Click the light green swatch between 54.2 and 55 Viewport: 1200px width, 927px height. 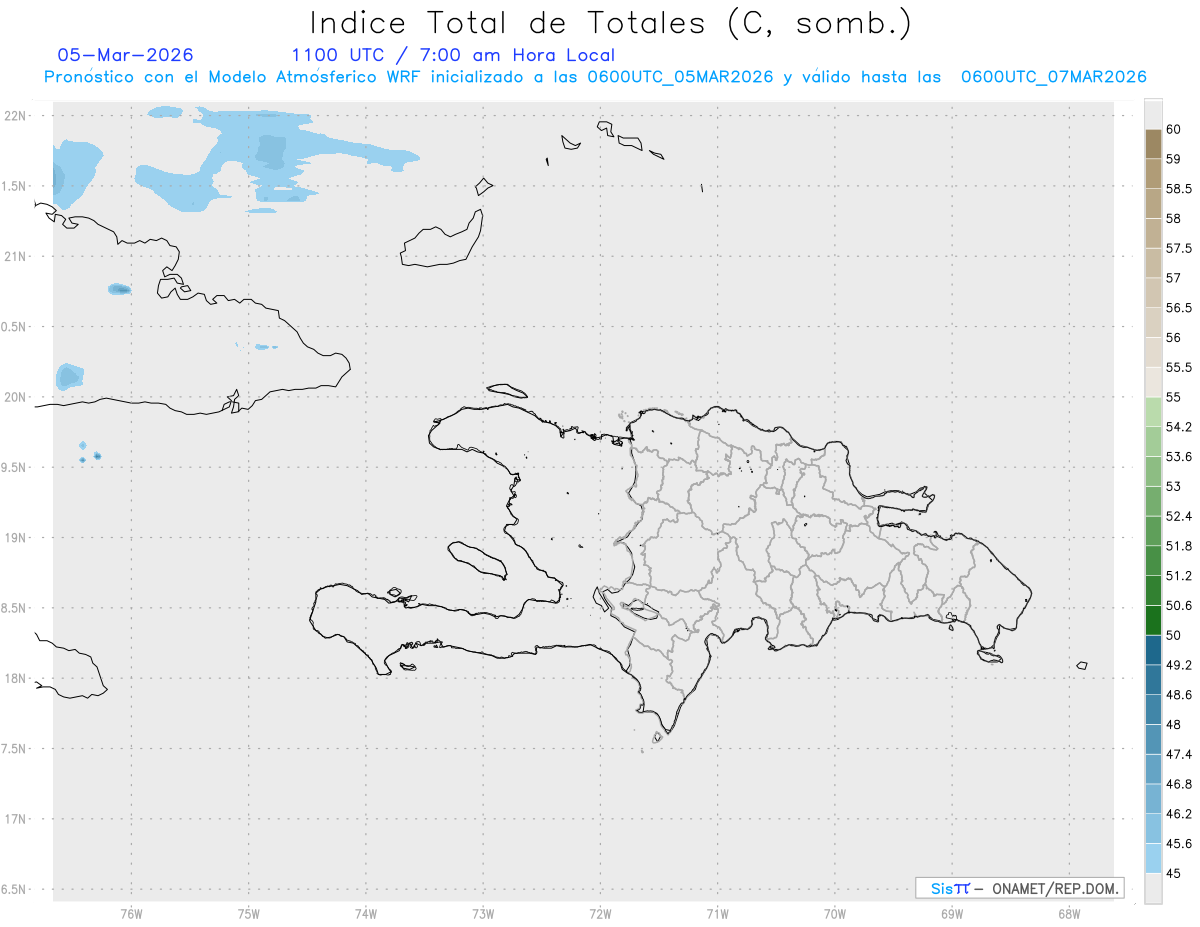[1153, 412]
